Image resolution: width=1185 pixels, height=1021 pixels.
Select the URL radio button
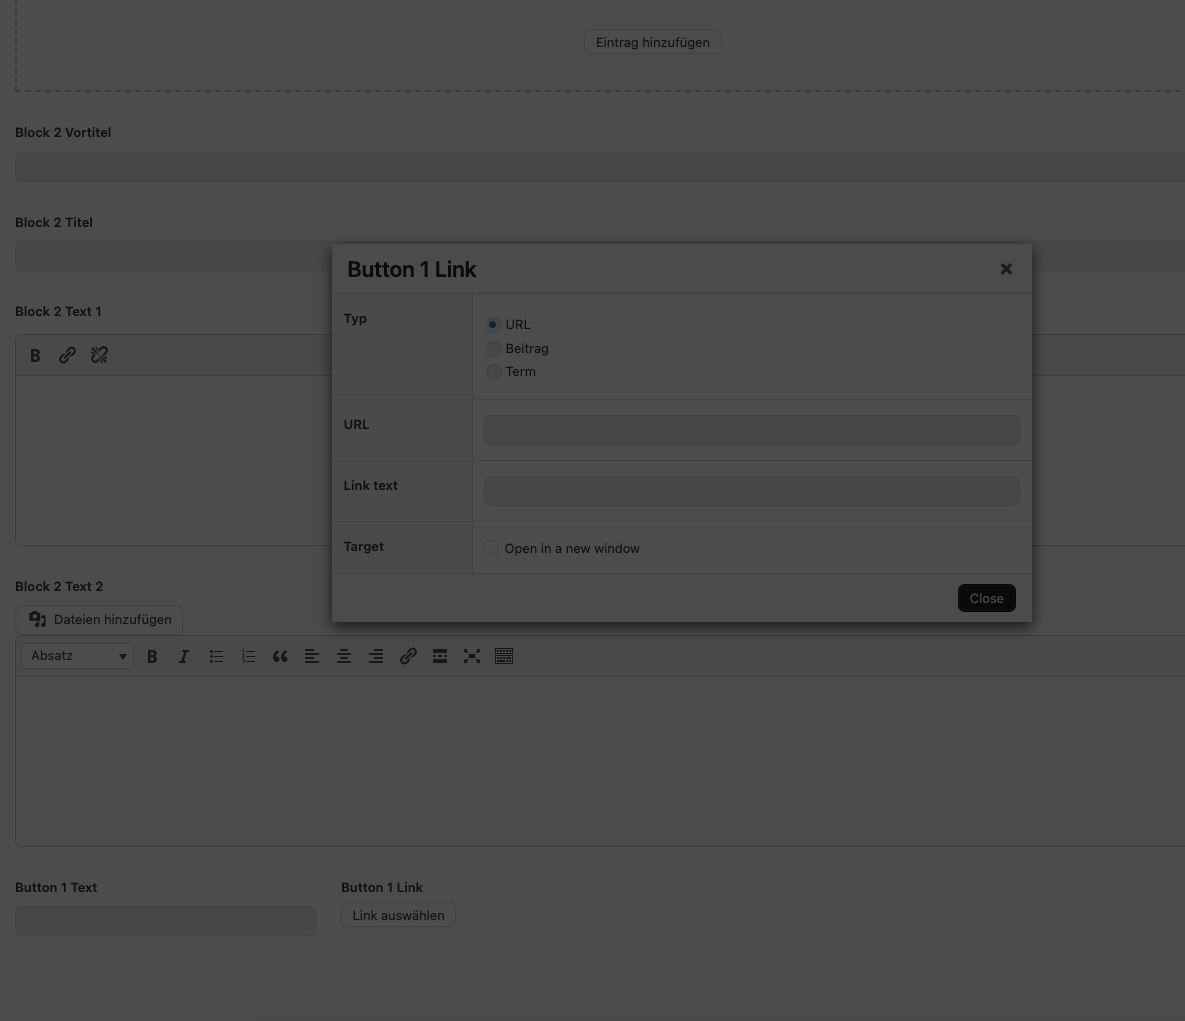point(493,325)
